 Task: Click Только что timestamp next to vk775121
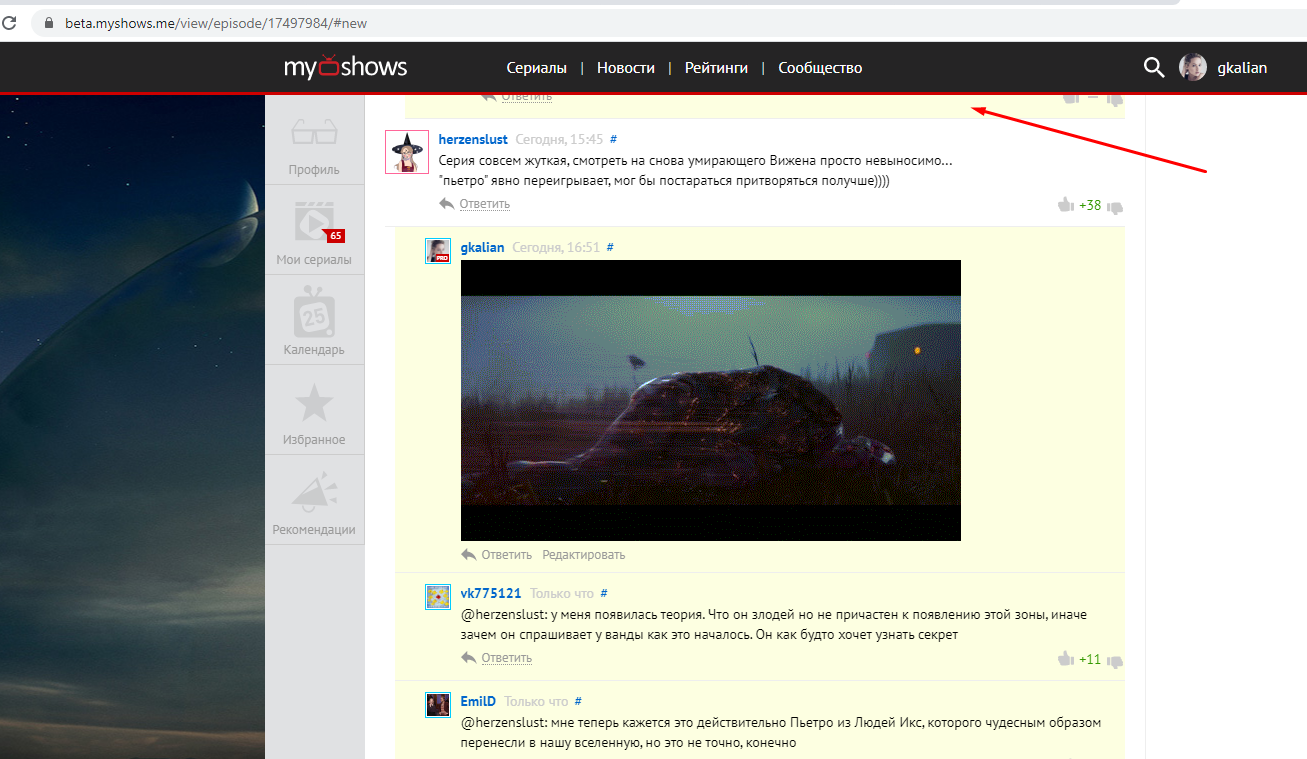pos(562,593)
